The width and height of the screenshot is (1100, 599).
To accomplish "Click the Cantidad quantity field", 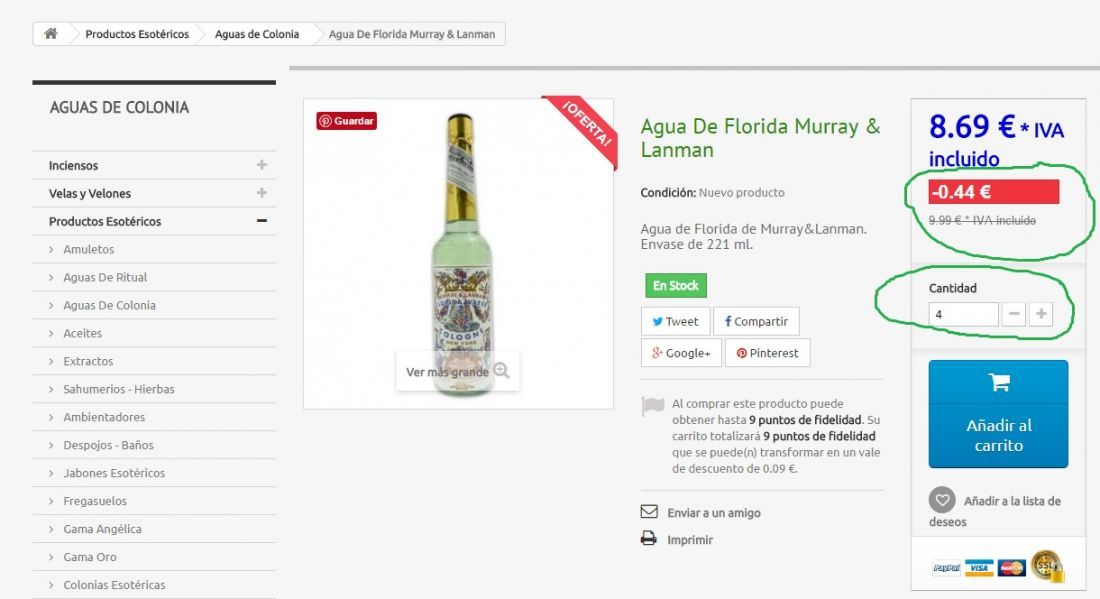I will coord(963,314).
